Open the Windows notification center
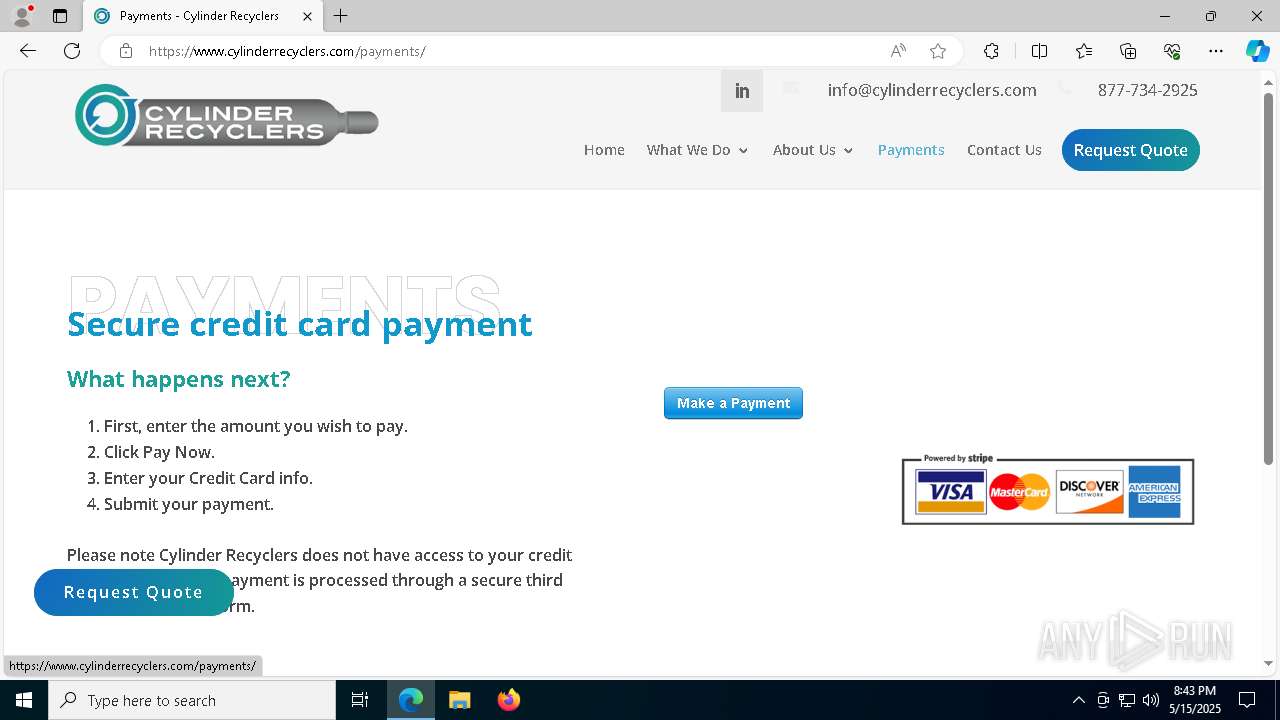Image resolution: width=1280 pixels, height=720 pixels. (x=1247, y=700)
